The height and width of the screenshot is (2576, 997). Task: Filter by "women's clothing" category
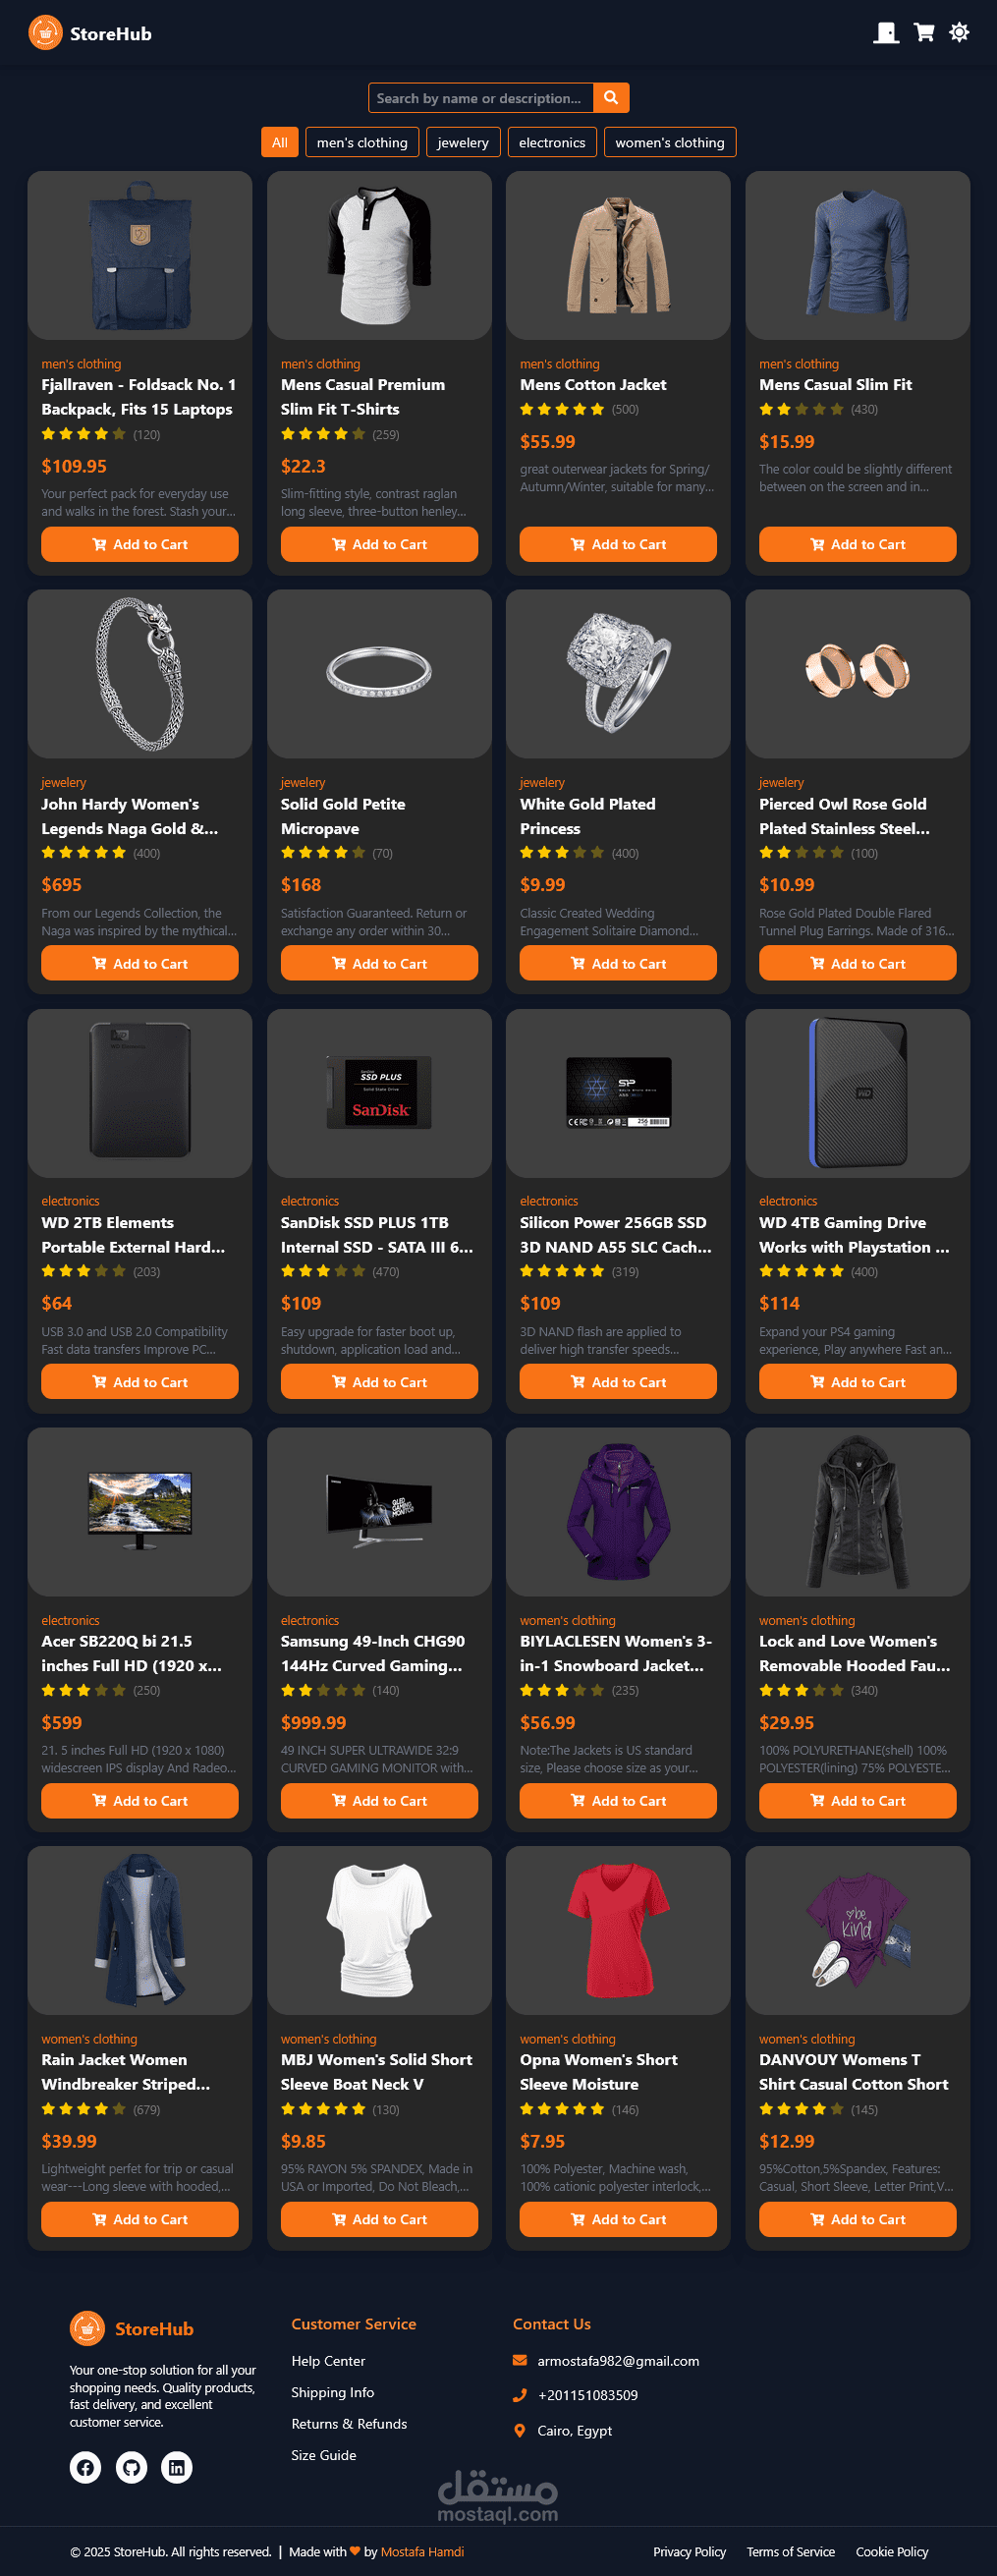click(670, 142)
